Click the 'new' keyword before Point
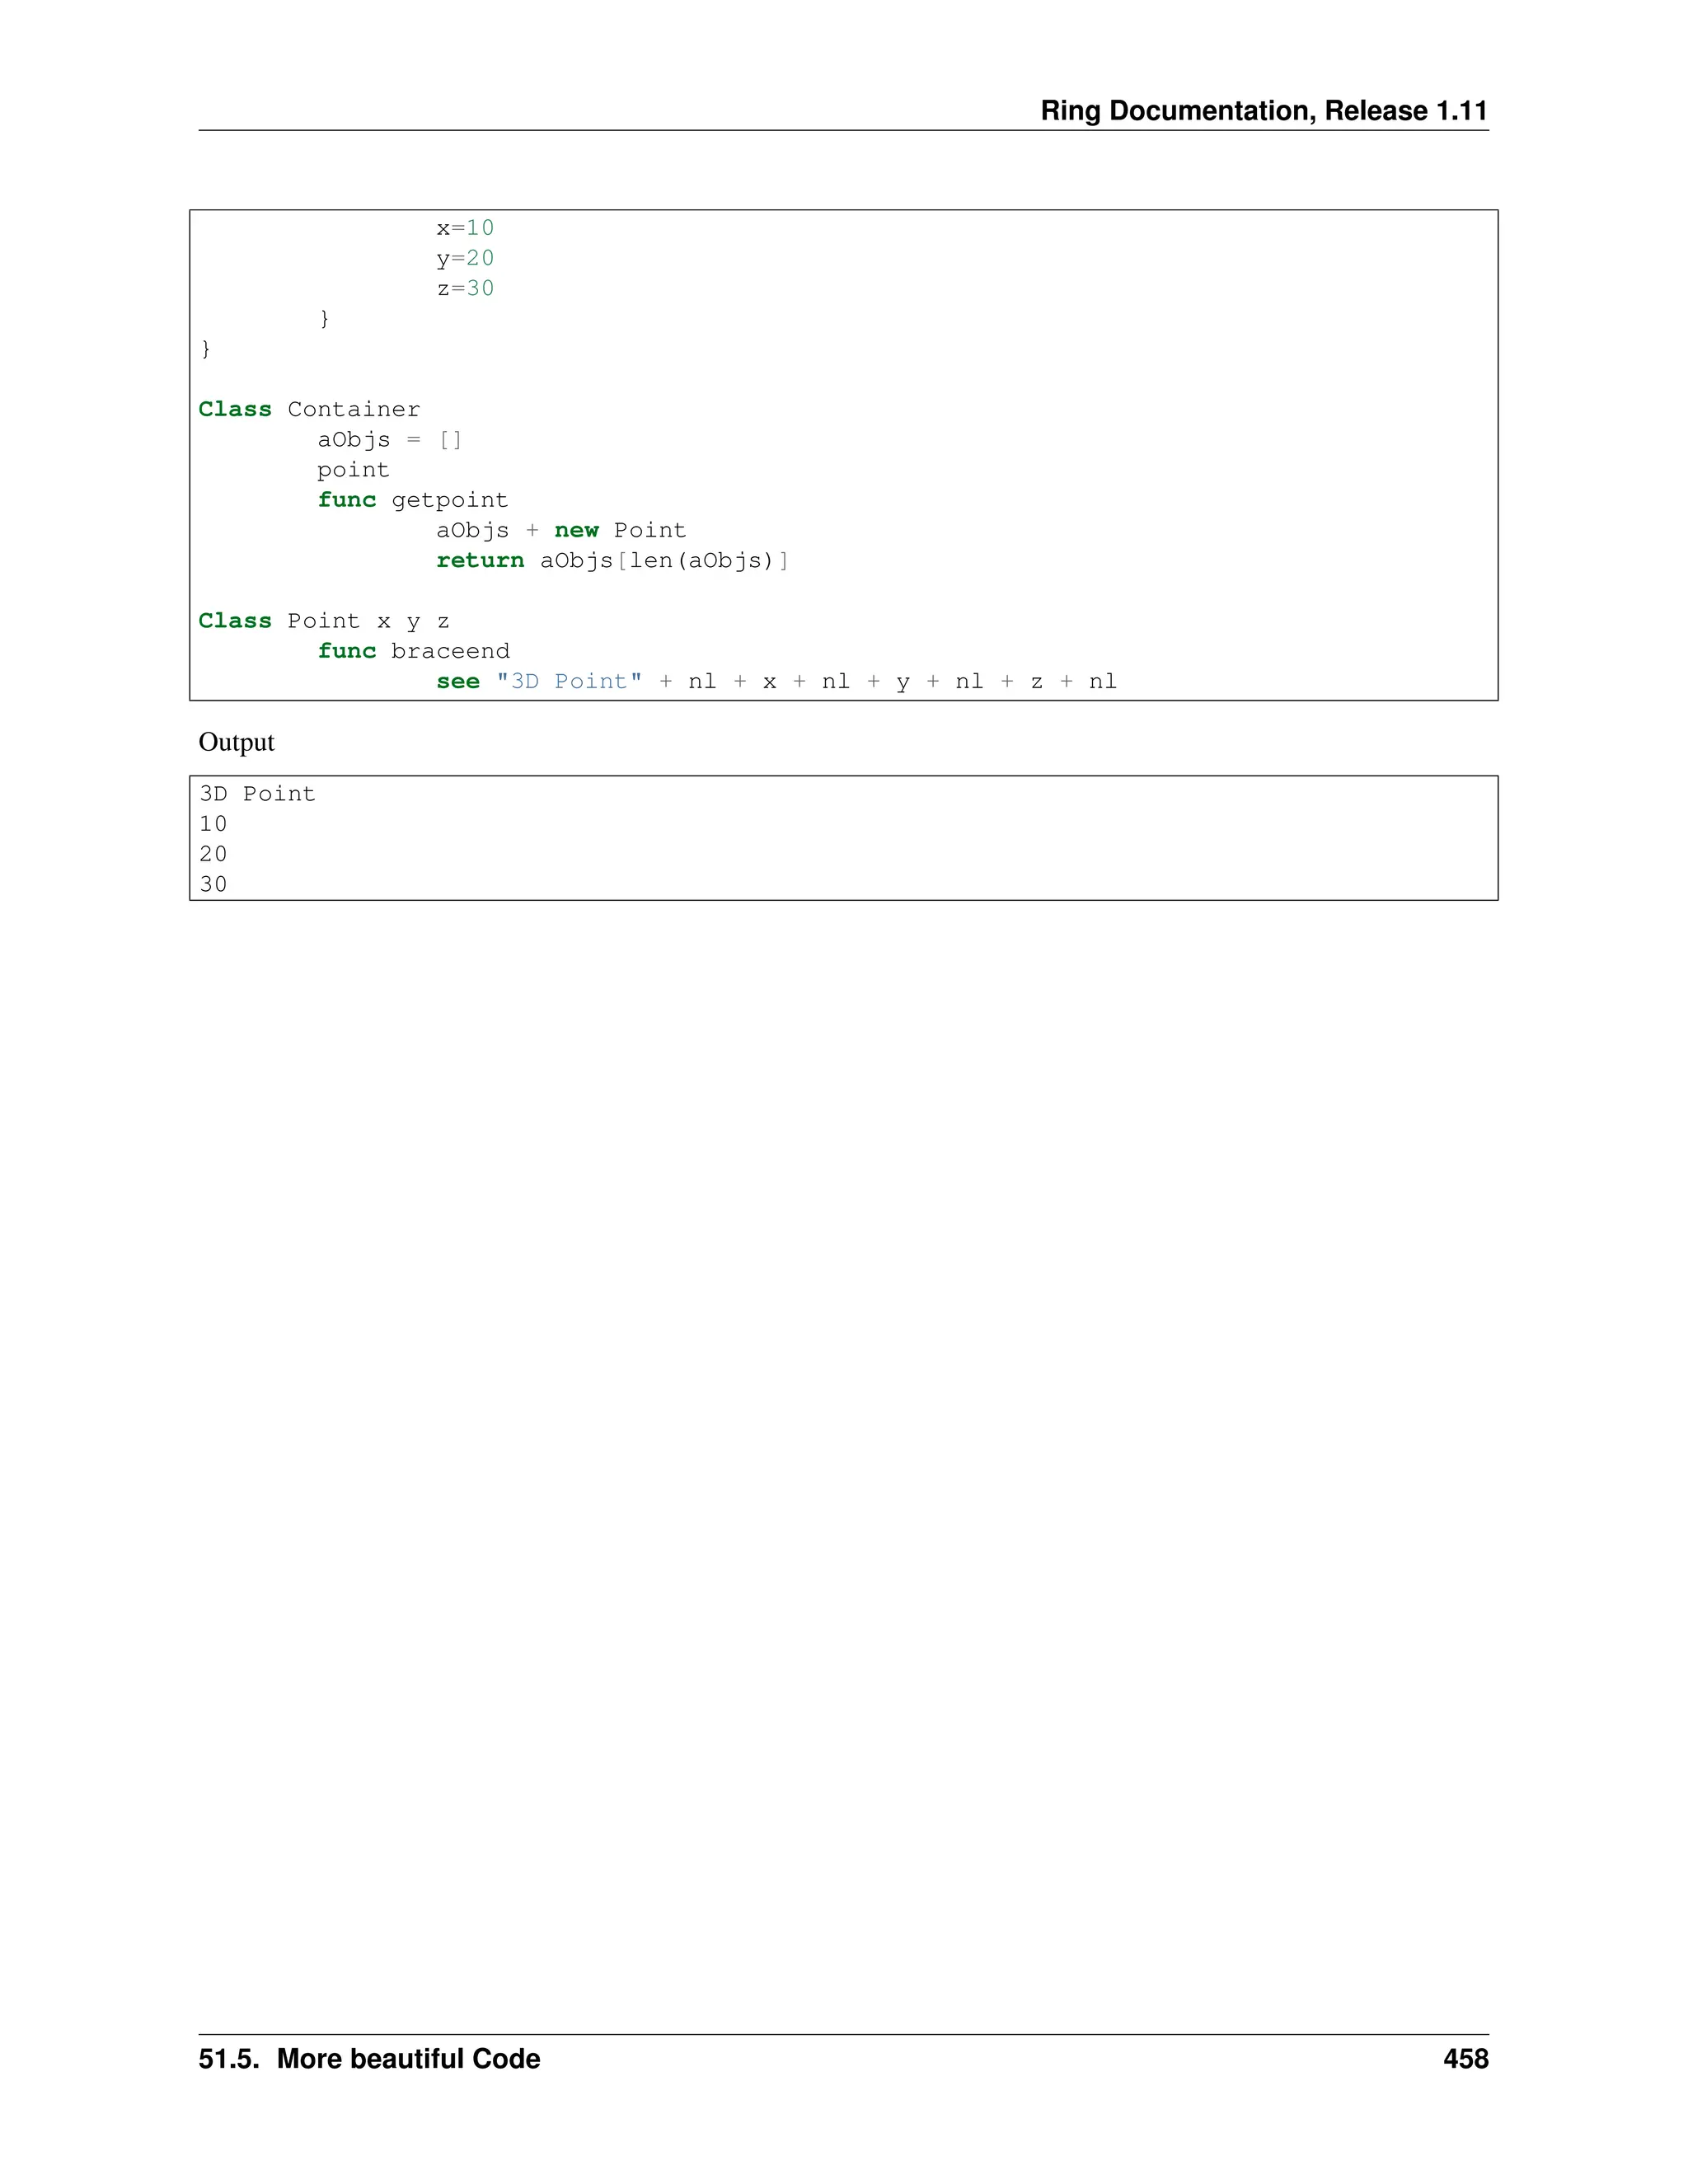This screenshot has width=1688, height=2184. pos(576,530)
